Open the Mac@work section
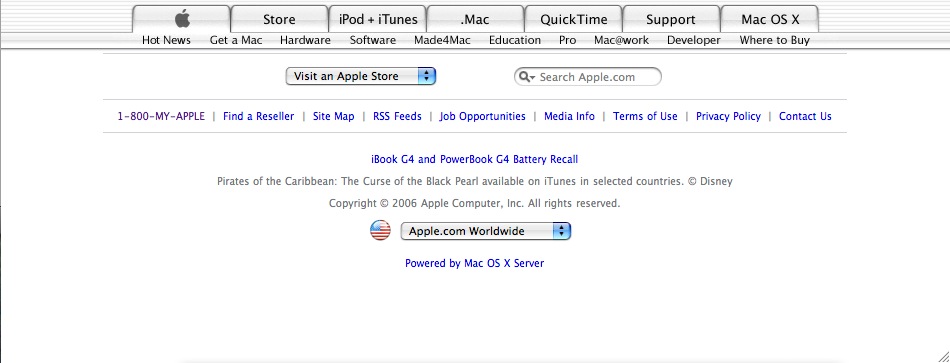The height and width of the screenshot is (363, 950). tap(621, 40)
